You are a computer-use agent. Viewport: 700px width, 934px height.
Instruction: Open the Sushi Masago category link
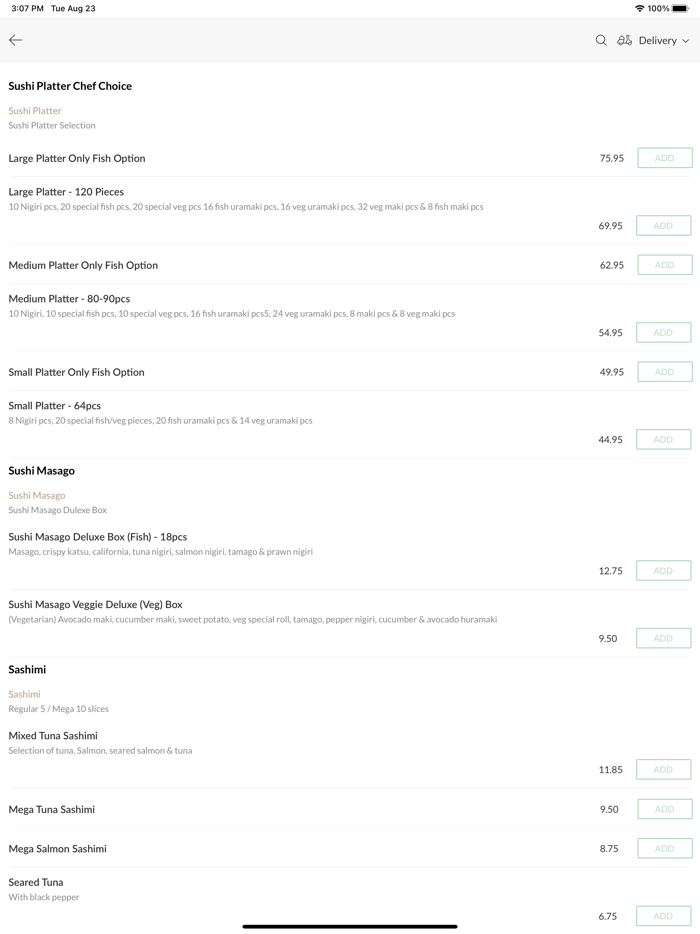tap(37, 495)
